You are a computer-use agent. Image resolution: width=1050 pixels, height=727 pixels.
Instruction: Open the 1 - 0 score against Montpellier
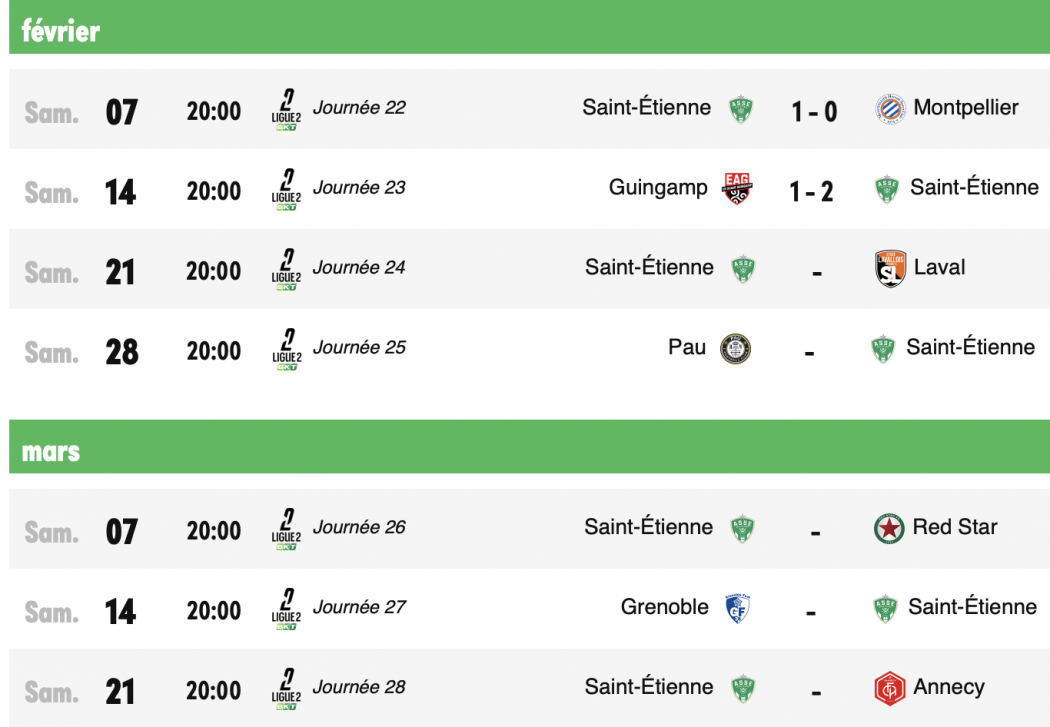click(x=814, y=111)
